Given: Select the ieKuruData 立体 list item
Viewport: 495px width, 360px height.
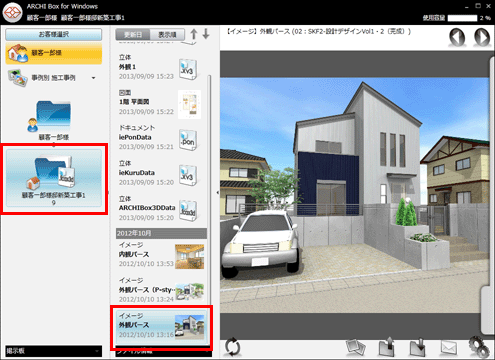Looking at the screenshot, I should (159, 173).
